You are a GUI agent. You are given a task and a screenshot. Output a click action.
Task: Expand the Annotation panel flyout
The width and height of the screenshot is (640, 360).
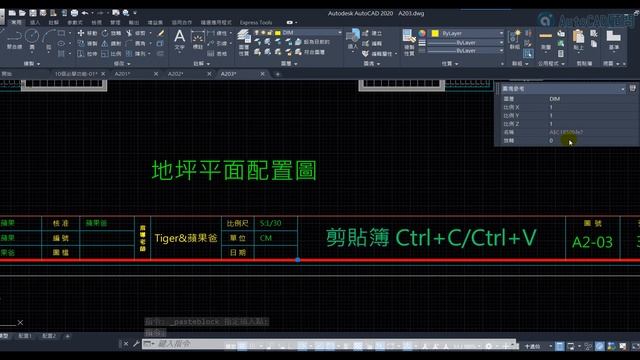point(201,64)
